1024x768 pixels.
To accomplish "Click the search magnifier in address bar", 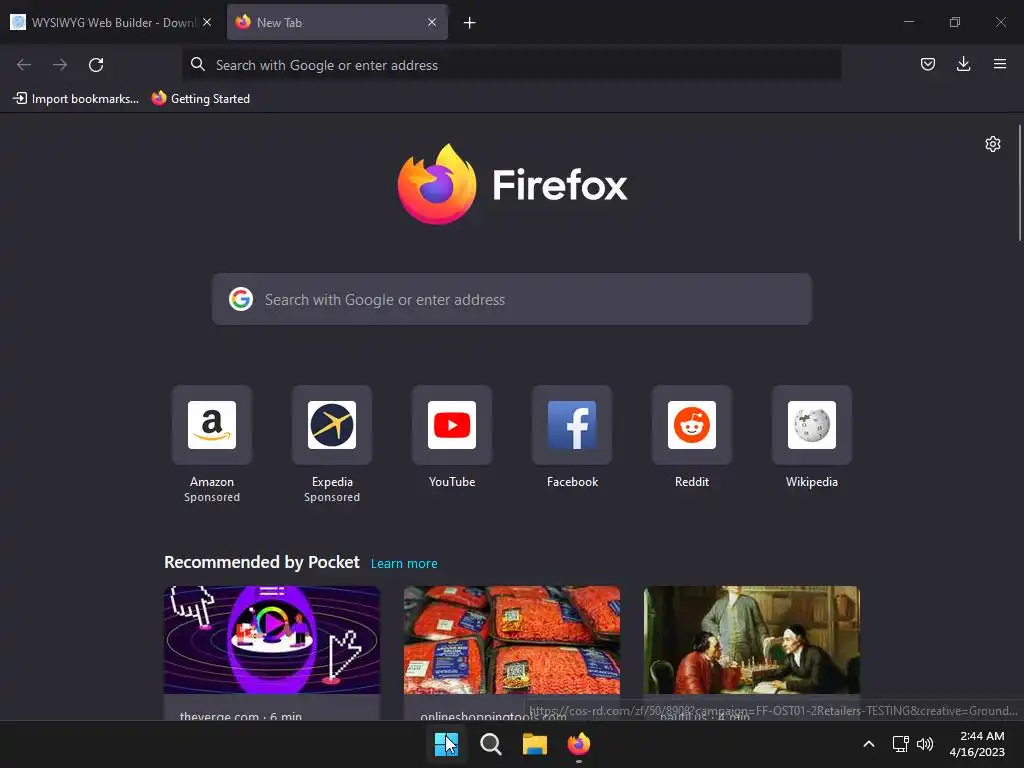I will tap(197, 65).
